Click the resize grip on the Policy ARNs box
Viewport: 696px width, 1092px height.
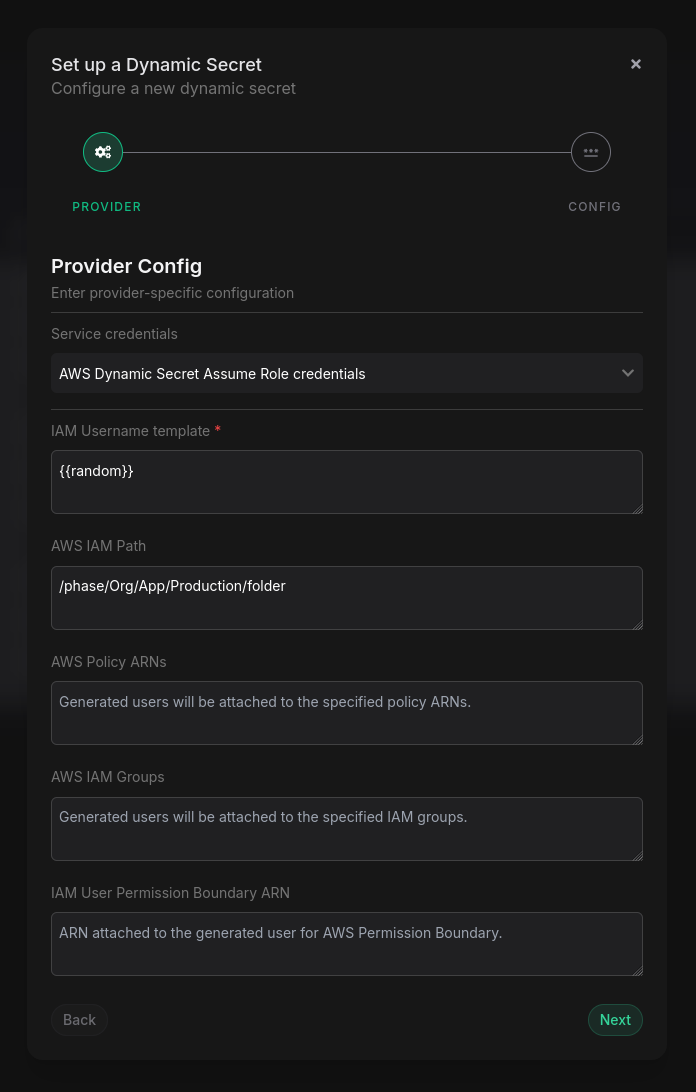(637, 741)
